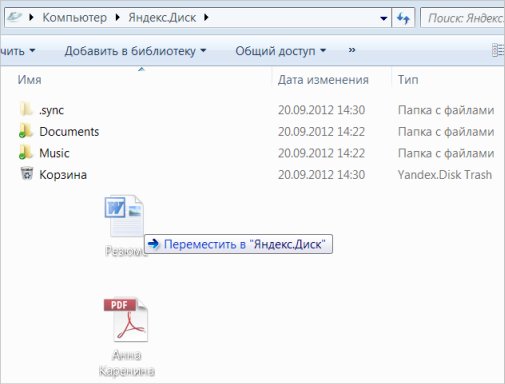Click the Резюме file label

[125, 251]
